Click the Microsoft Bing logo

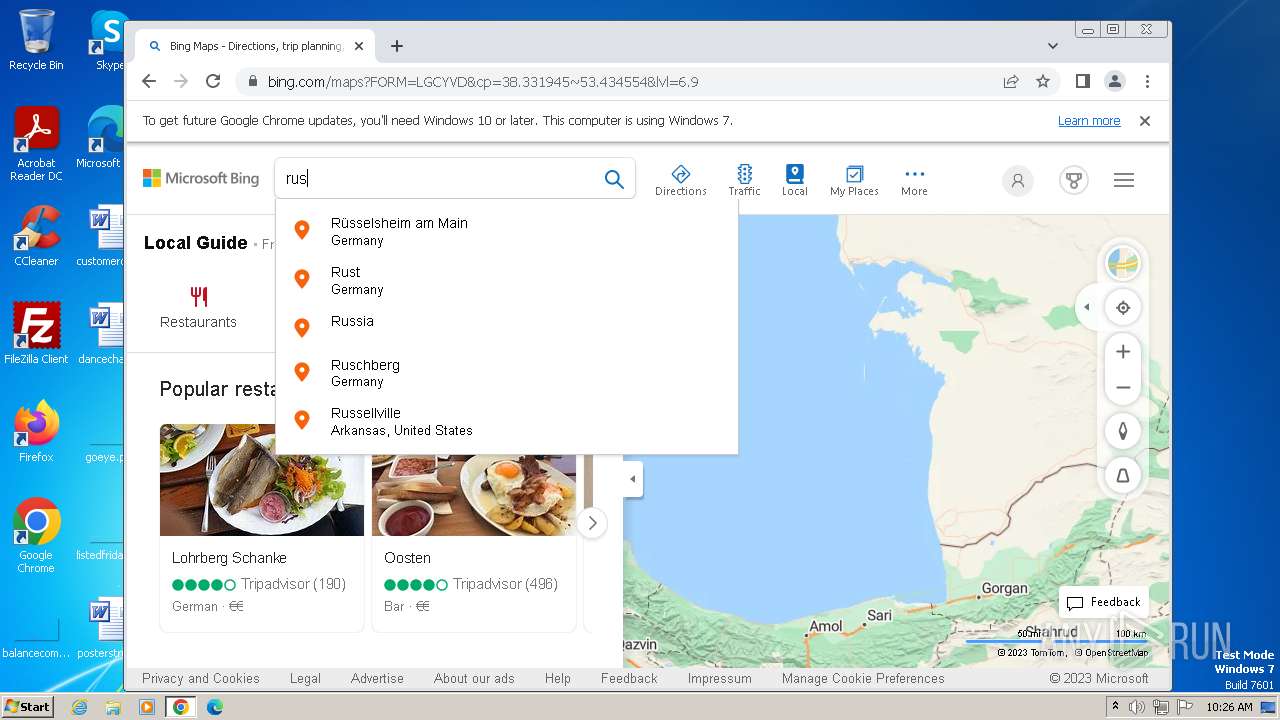[201, 178]
